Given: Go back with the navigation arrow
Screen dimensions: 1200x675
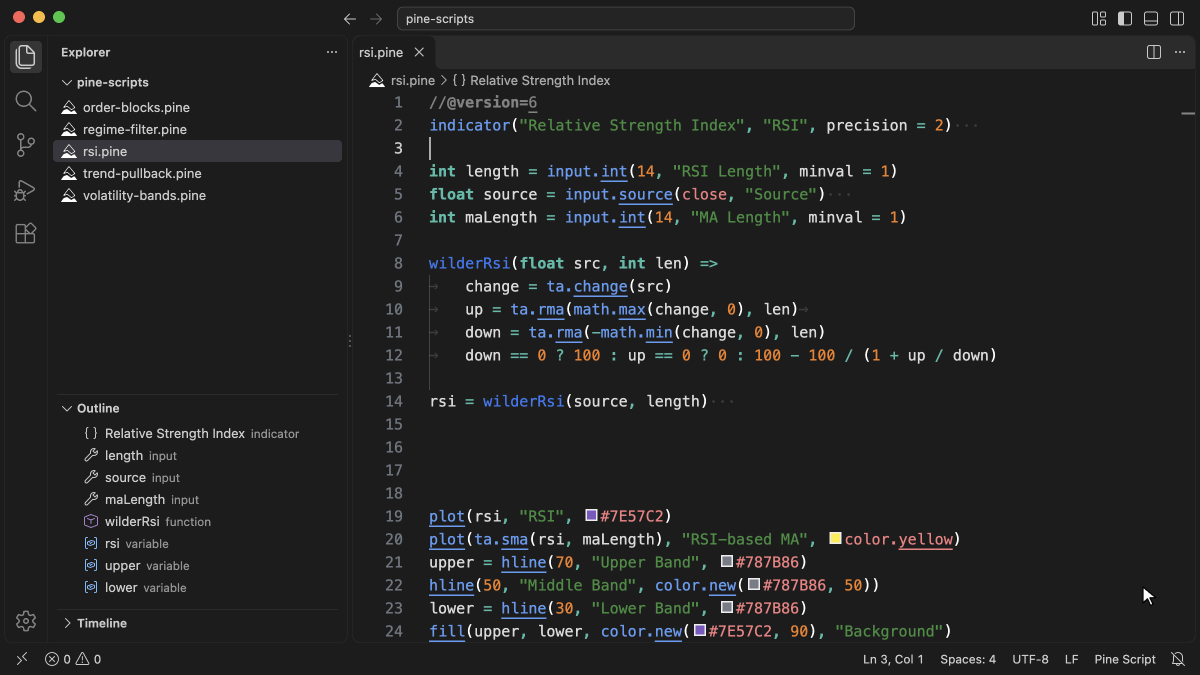Looking at the screenshot, I should click(x=349, y=18).
